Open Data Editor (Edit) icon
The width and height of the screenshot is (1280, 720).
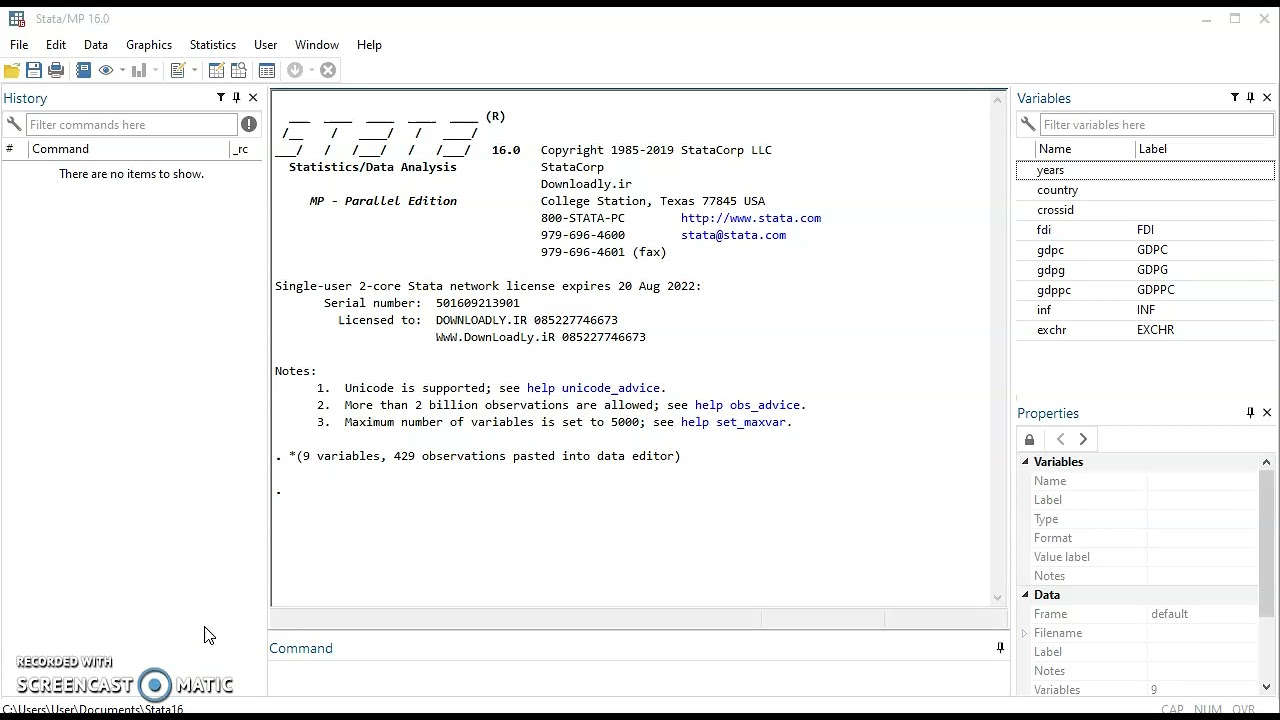click(216, 70)
